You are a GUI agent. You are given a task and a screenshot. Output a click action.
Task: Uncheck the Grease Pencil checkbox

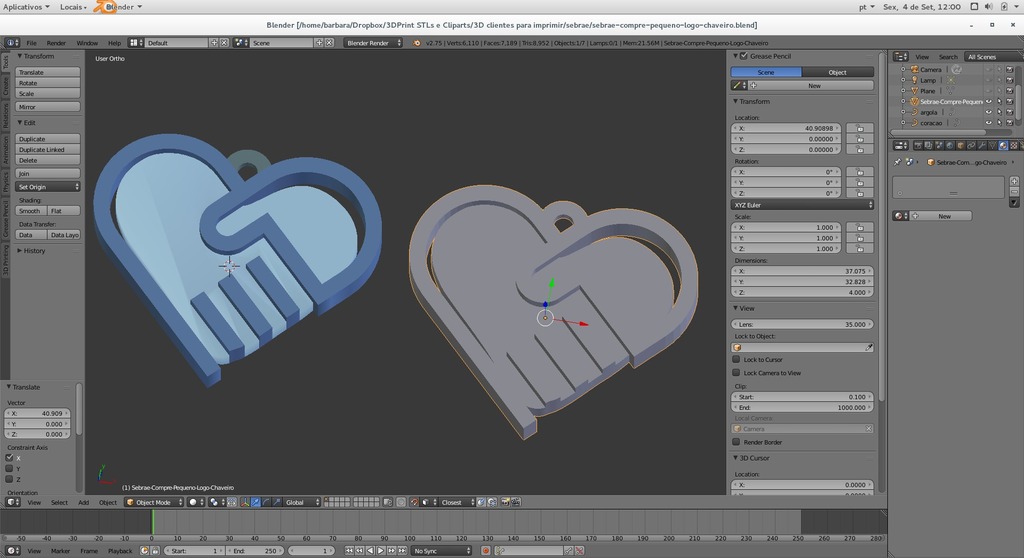pyautogui.click(x=744, y=56)
